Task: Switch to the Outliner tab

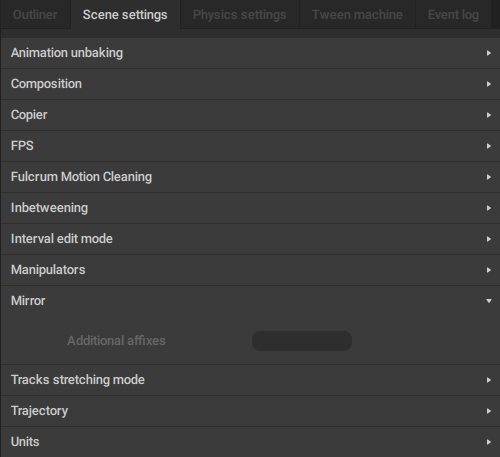Action: pyautogui.click(x=35, y=15)
